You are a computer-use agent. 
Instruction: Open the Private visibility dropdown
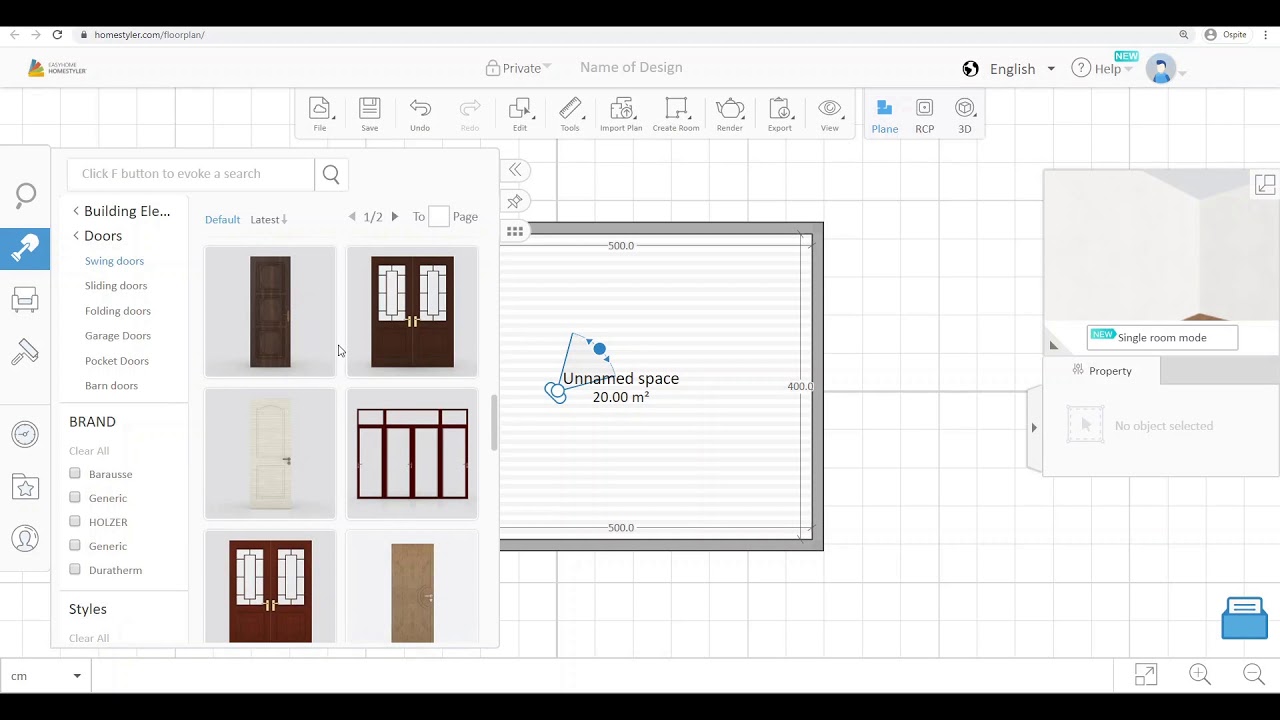pyautogui.click(x=518, y=68)
